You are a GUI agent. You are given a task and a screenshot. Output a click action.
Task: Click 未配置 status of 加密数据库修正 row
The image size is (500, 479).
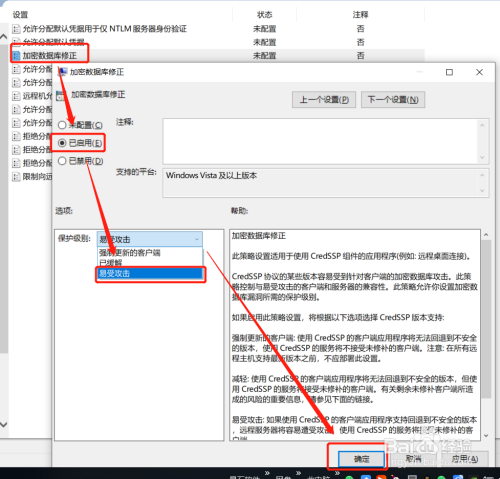(265, 56)
